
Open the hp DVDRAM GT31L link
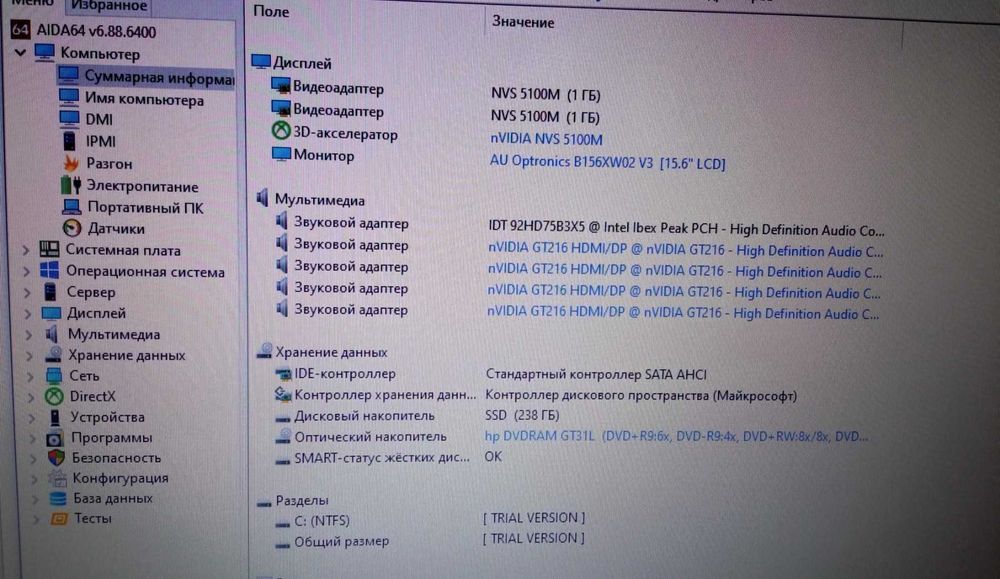pyautogui.click(x=676, y=437)
